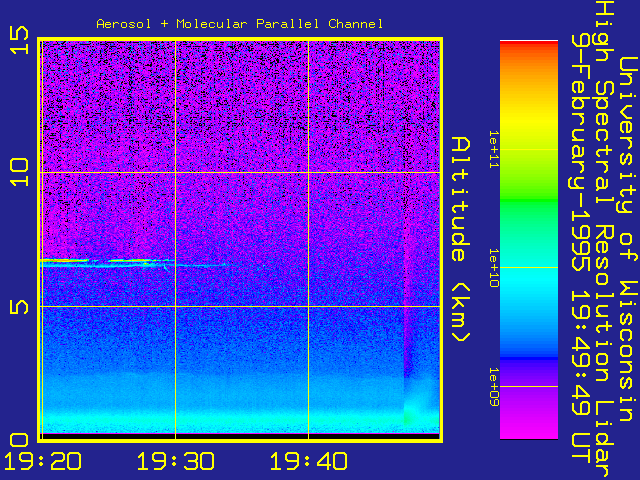Click the 1e+10 color scale label
The image size is (640, 480).
[494, 268]
